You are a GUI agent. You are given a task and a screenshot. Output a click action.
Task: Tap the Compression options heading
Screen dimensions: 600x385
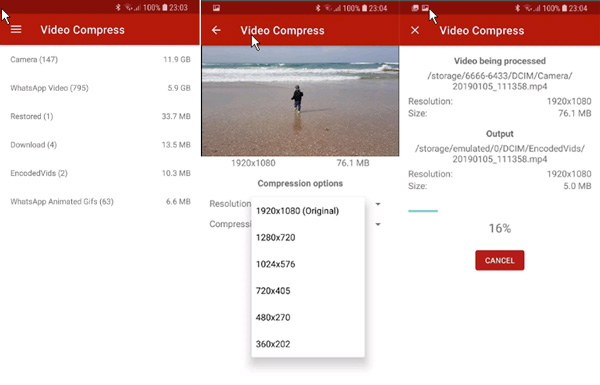coord(300,183)
